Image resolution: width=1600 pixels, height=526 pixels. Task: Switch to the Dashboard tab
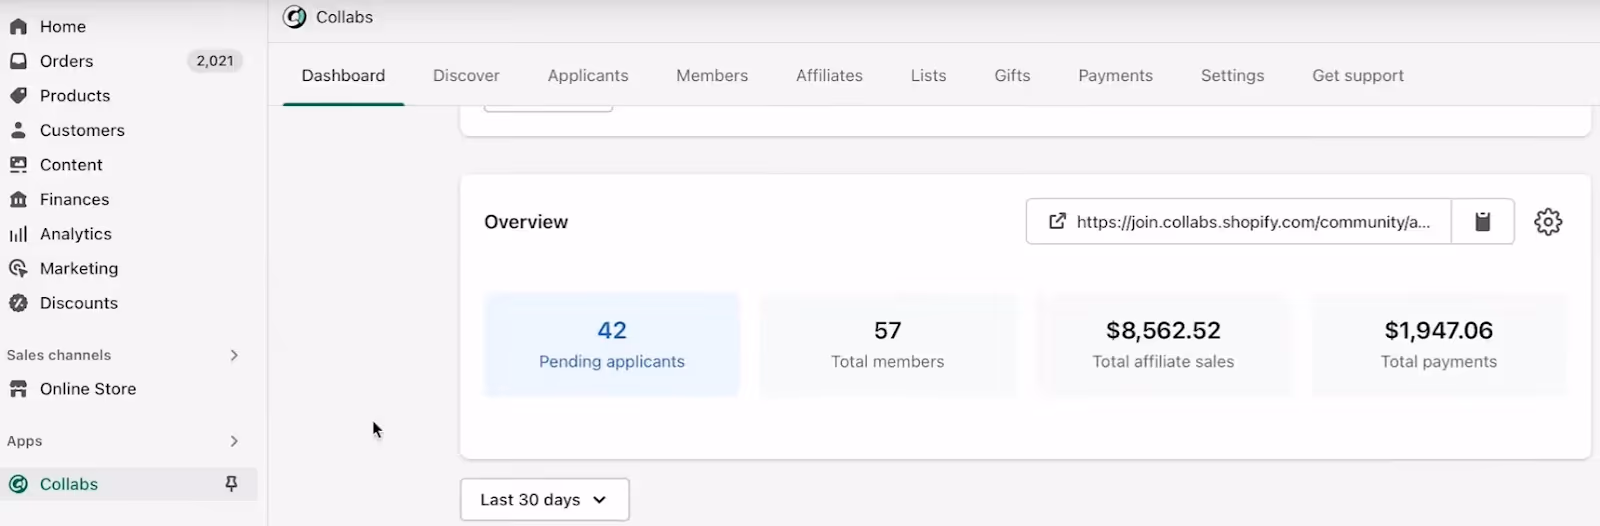pyautogui.click(x=343, y=76)
